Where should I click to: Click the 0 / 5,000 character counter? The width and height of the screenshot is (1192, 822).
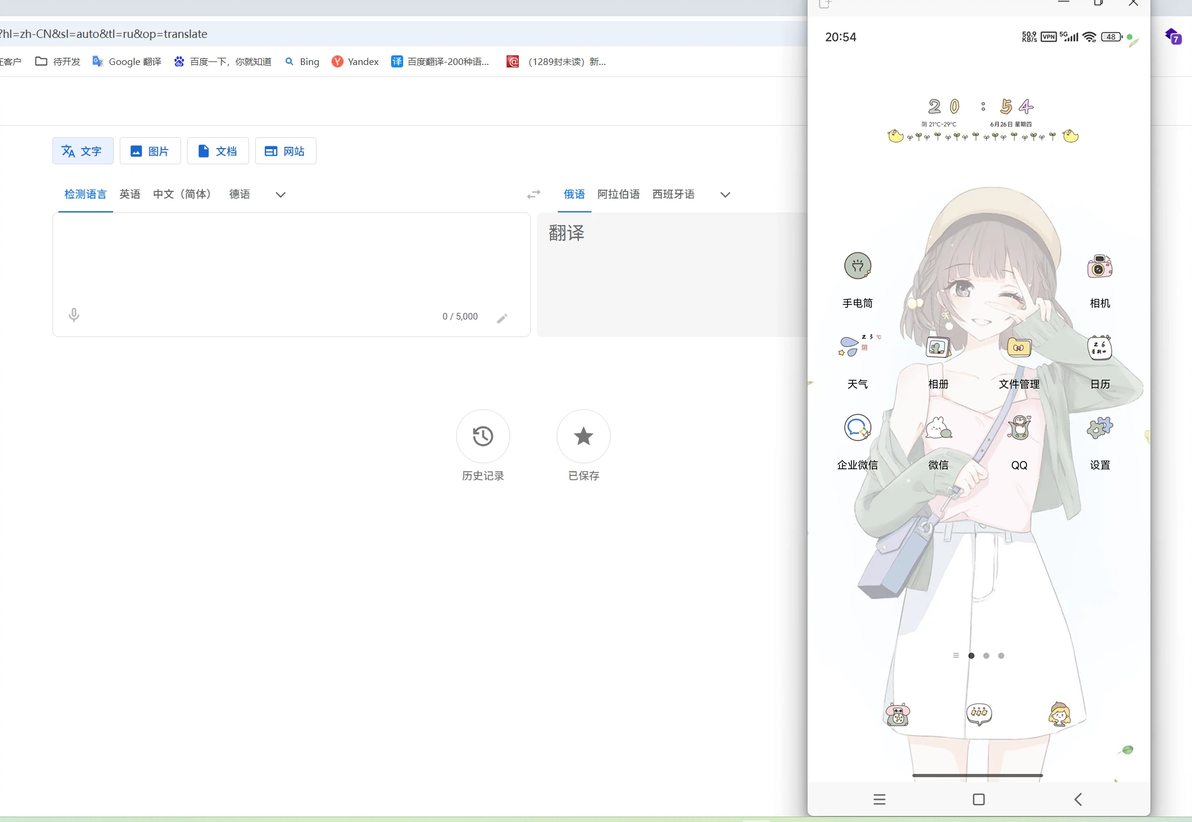pyautogui.click(x=460, y=316)
